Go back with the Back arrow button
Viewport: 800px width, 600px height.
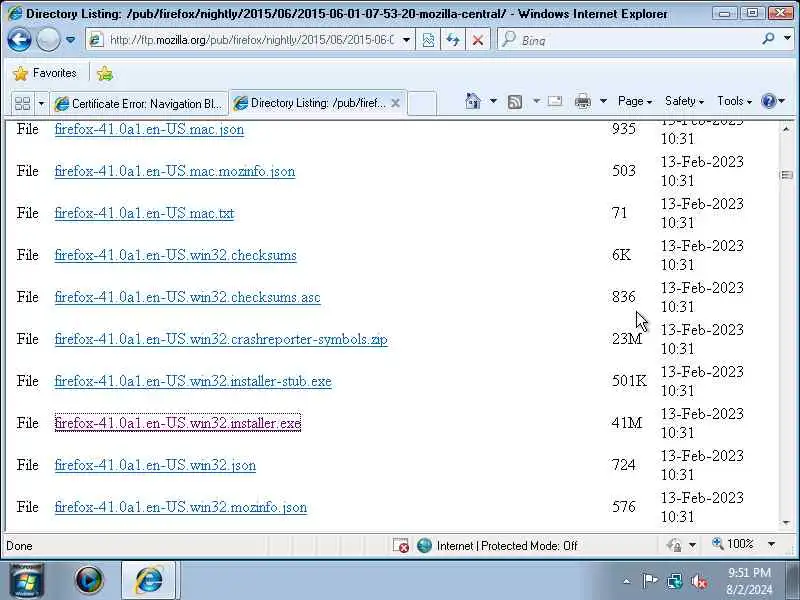tap(19, 40)
